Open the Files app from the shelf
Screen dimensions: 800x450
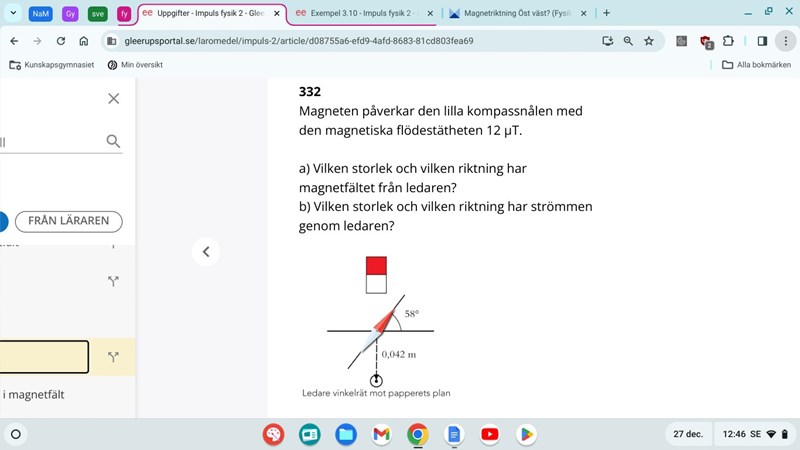click(x=345, y=434)
